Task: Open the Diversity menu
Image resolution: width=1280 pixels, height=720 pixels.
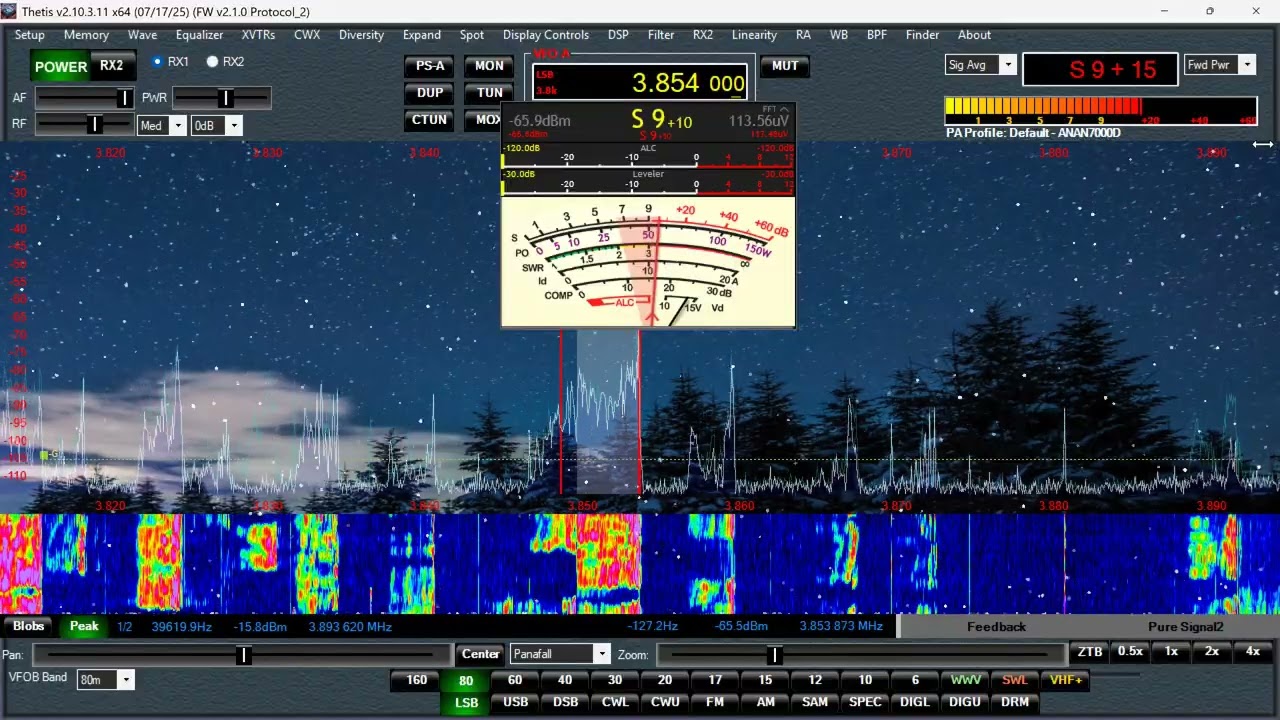Action: (x=361, y=35)
